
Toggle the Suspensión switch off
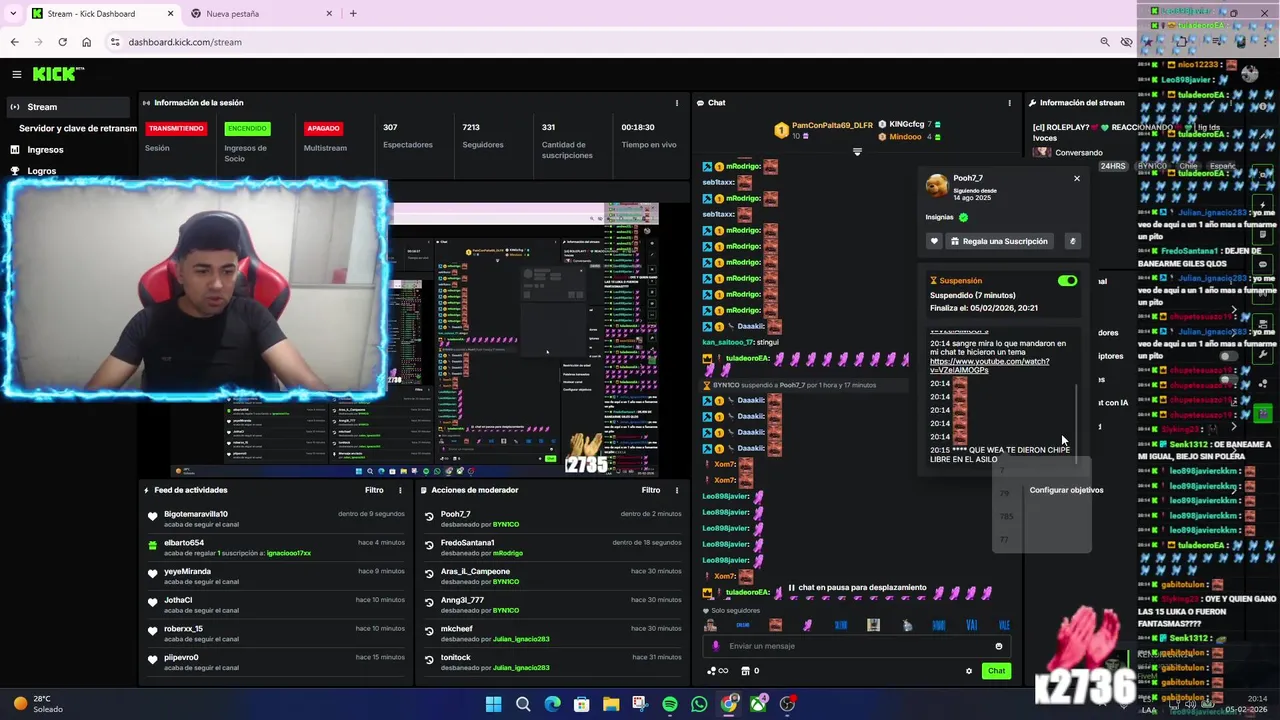click(1067, 281)
